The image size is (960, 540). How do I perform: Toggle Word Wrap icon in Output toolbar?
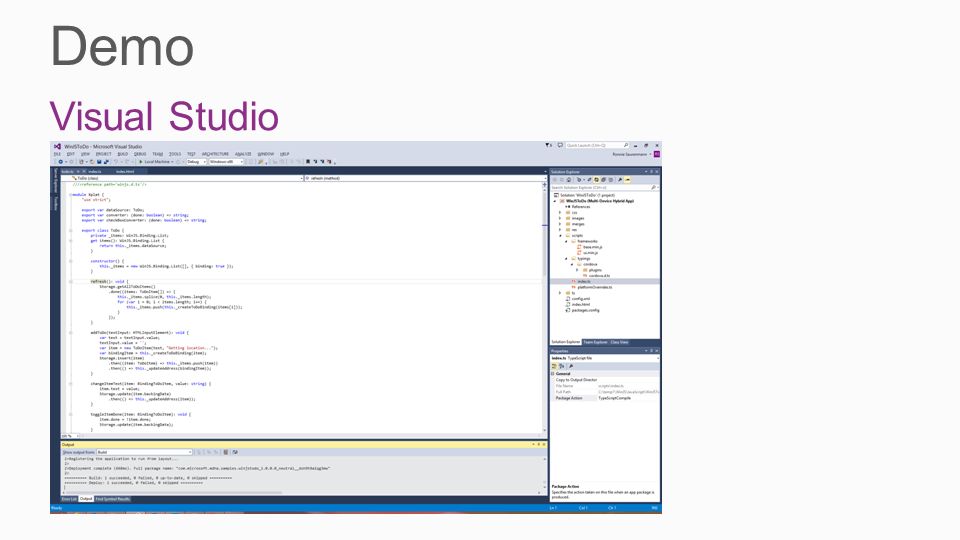coord(235,452)
